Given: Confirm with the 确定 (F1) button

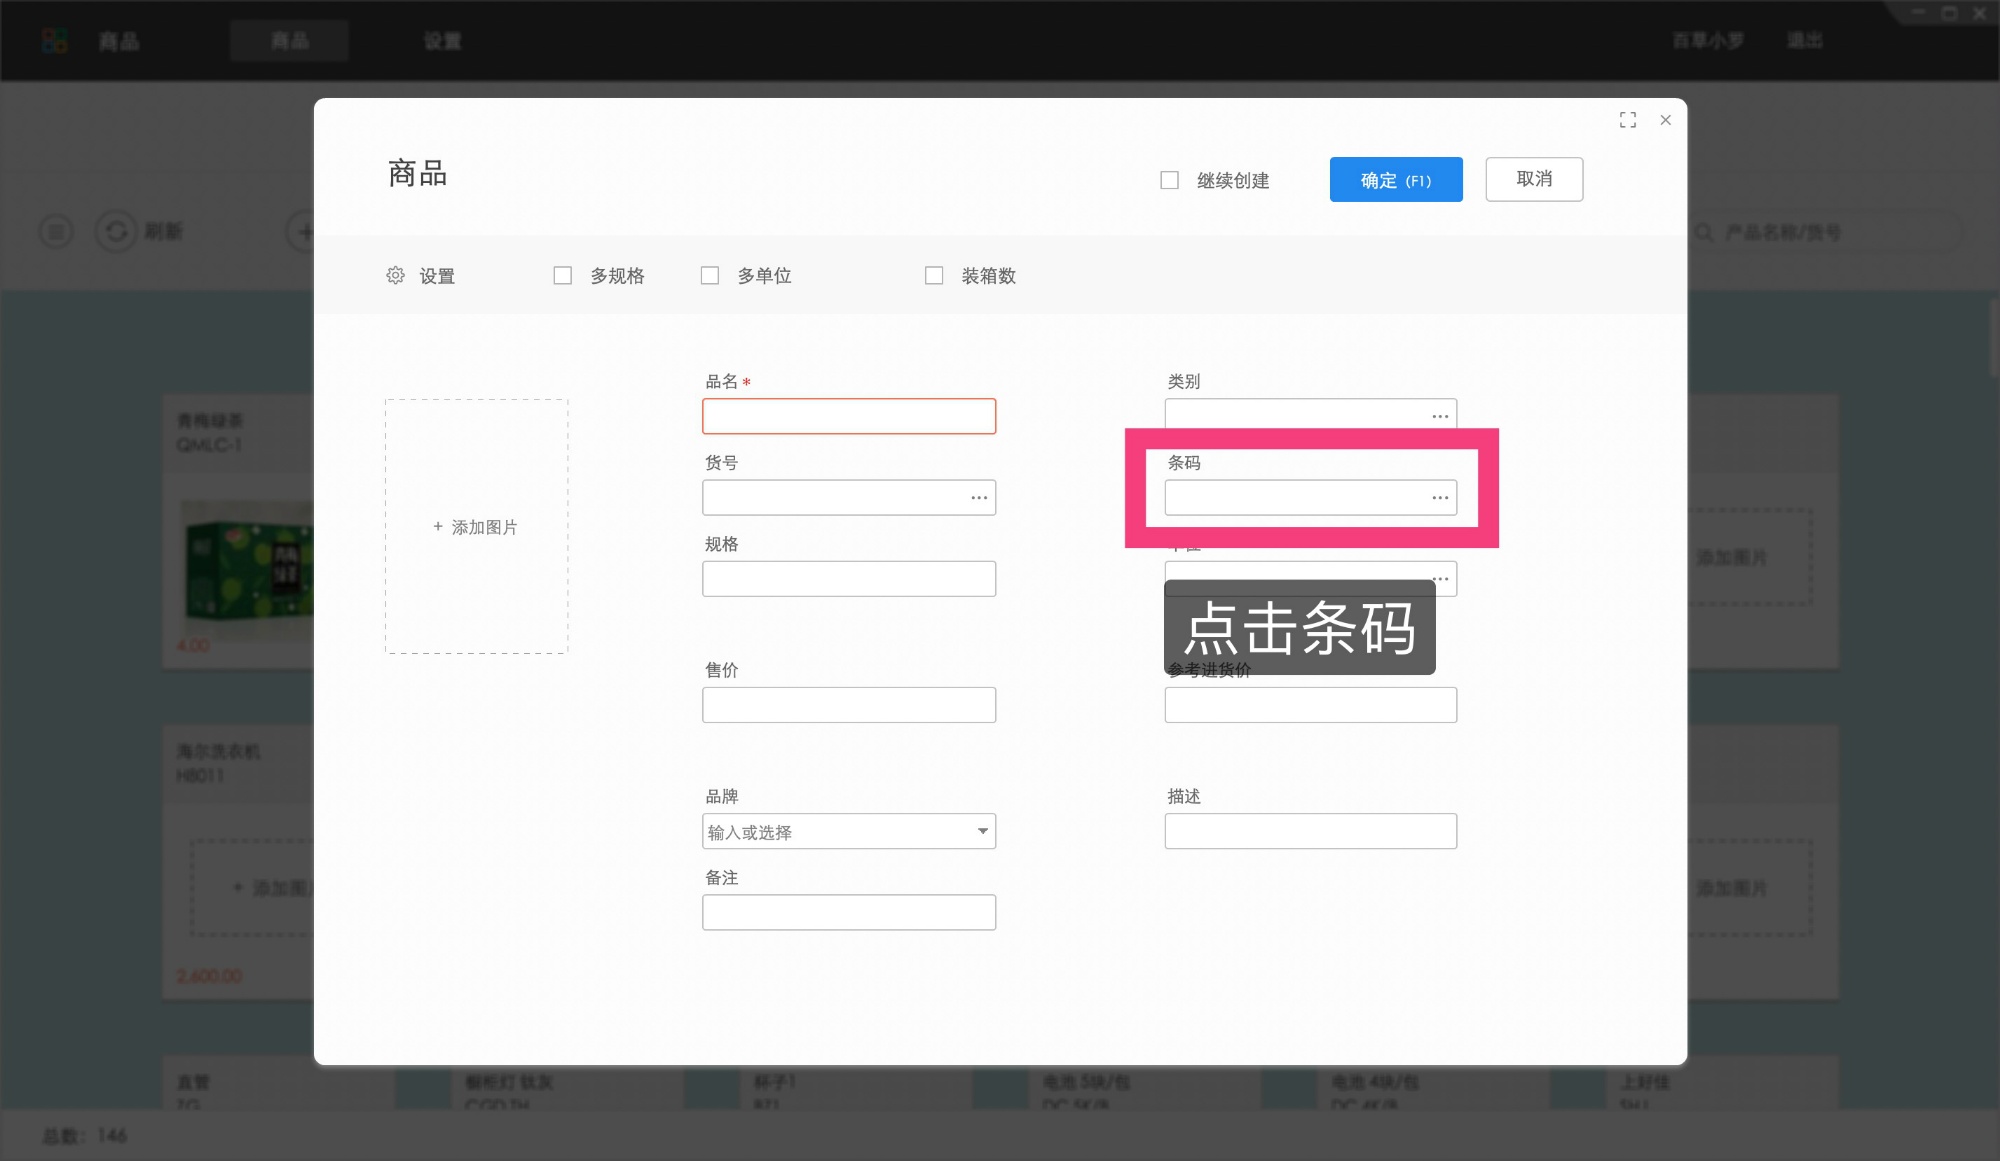Looking at the screenshot, I should (1395, 179).
